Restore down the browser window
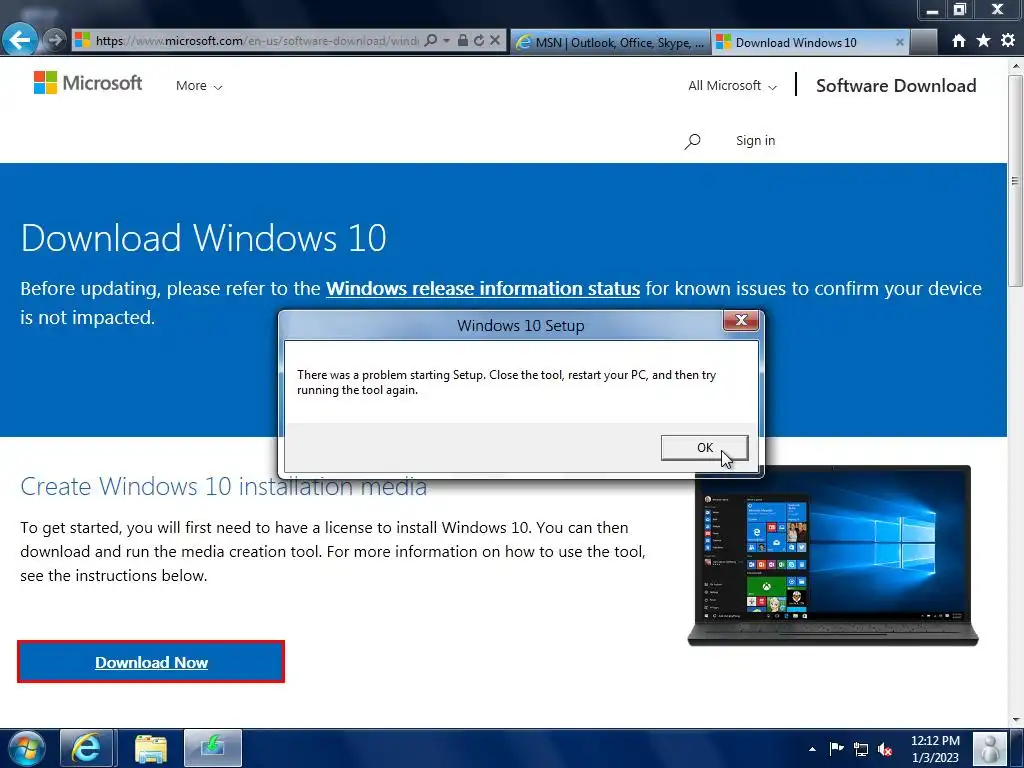1024x768 pixels. (x=959, y=10)
